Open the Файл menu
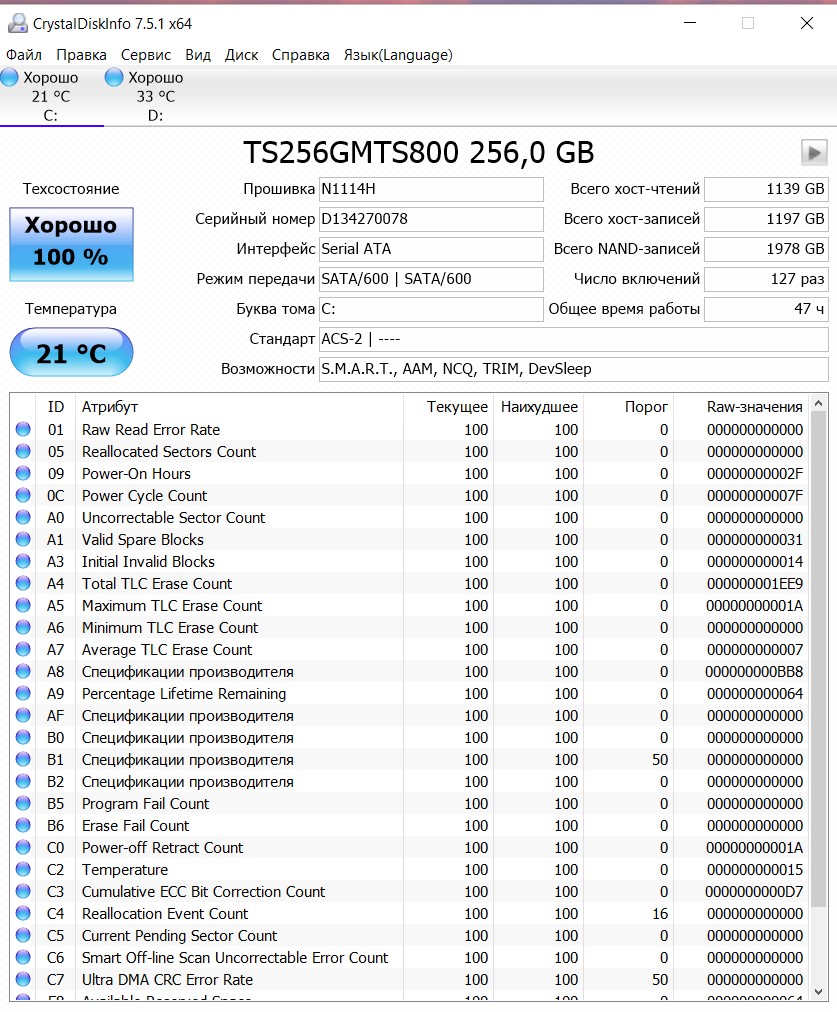This screenshot has width=837, height=1012. 24,55
